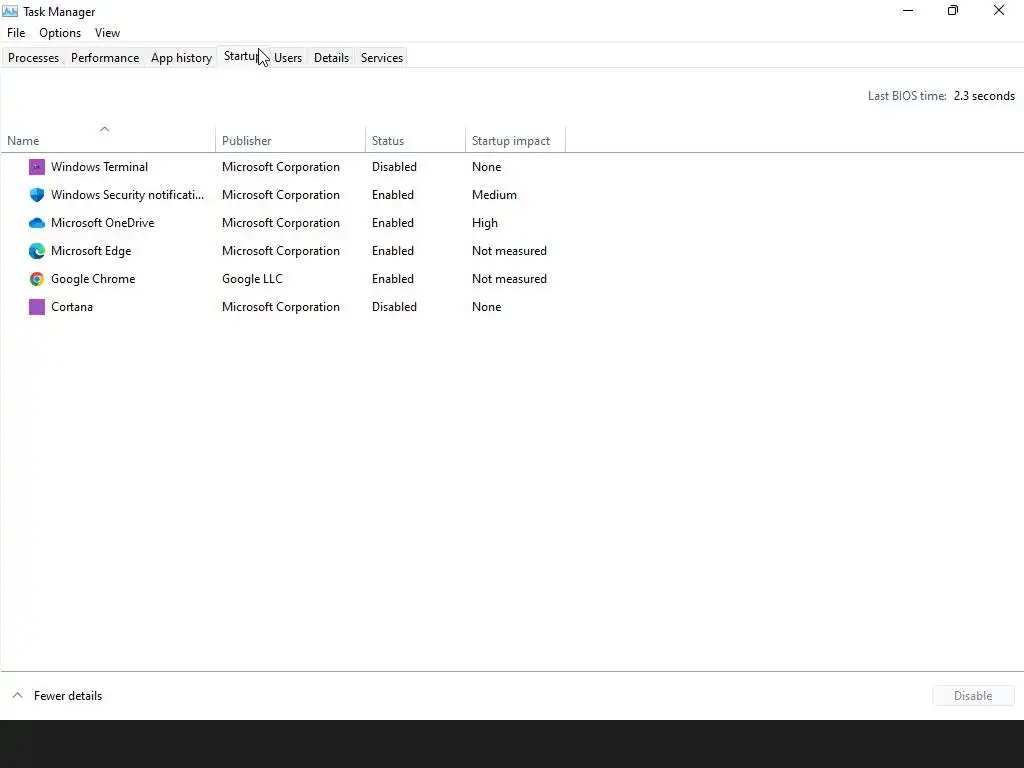The height and width of the screenshot is (768, 1024).
Task: Select the Windows Terminal row name
Action: point(99,167)
